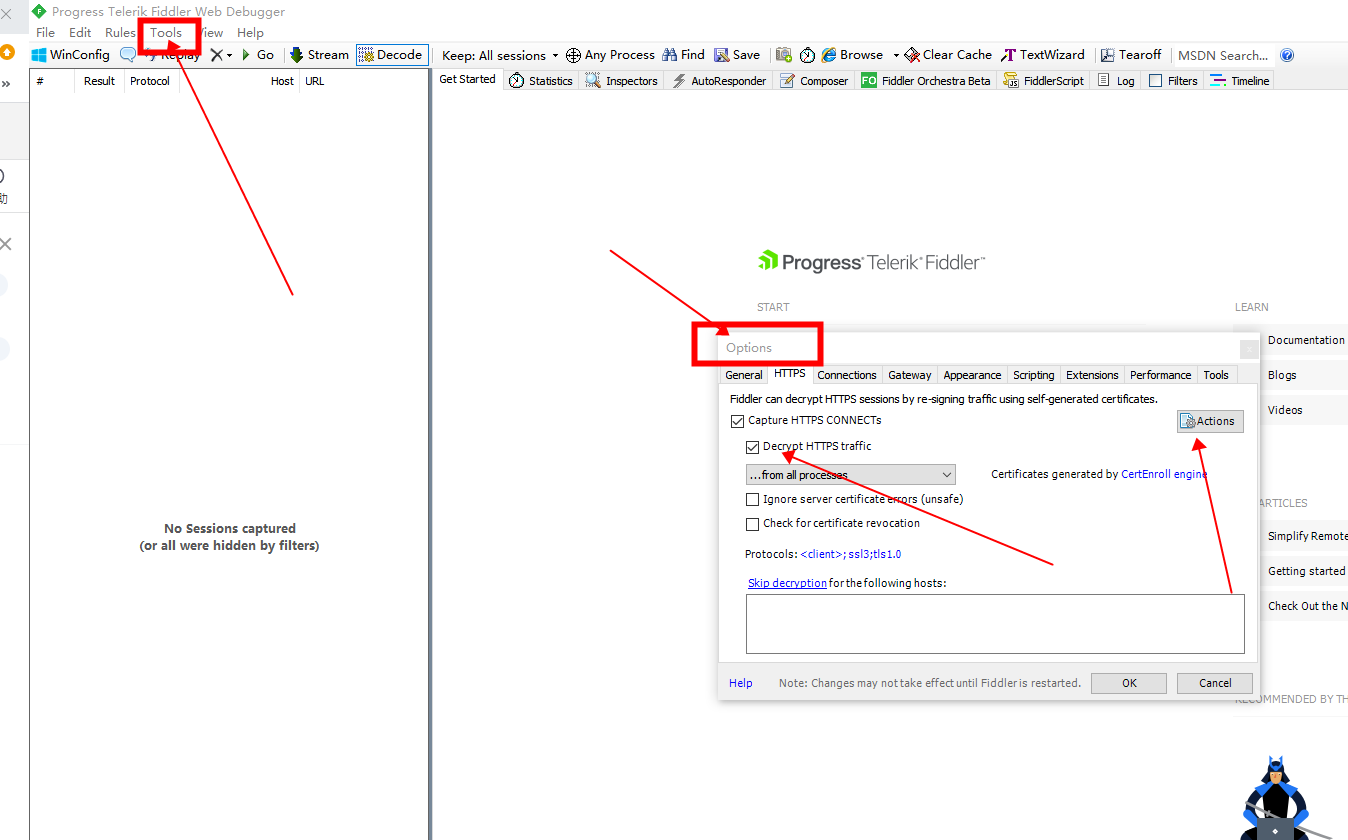Switch to Gateway options tab
This screenshot has width=1348, height=840.
(x=910, y=375)
